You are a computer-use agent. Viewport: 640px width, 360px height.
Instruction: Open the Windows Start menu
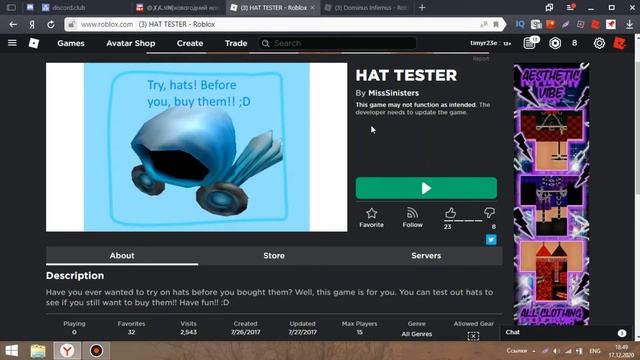pos(11,351)
